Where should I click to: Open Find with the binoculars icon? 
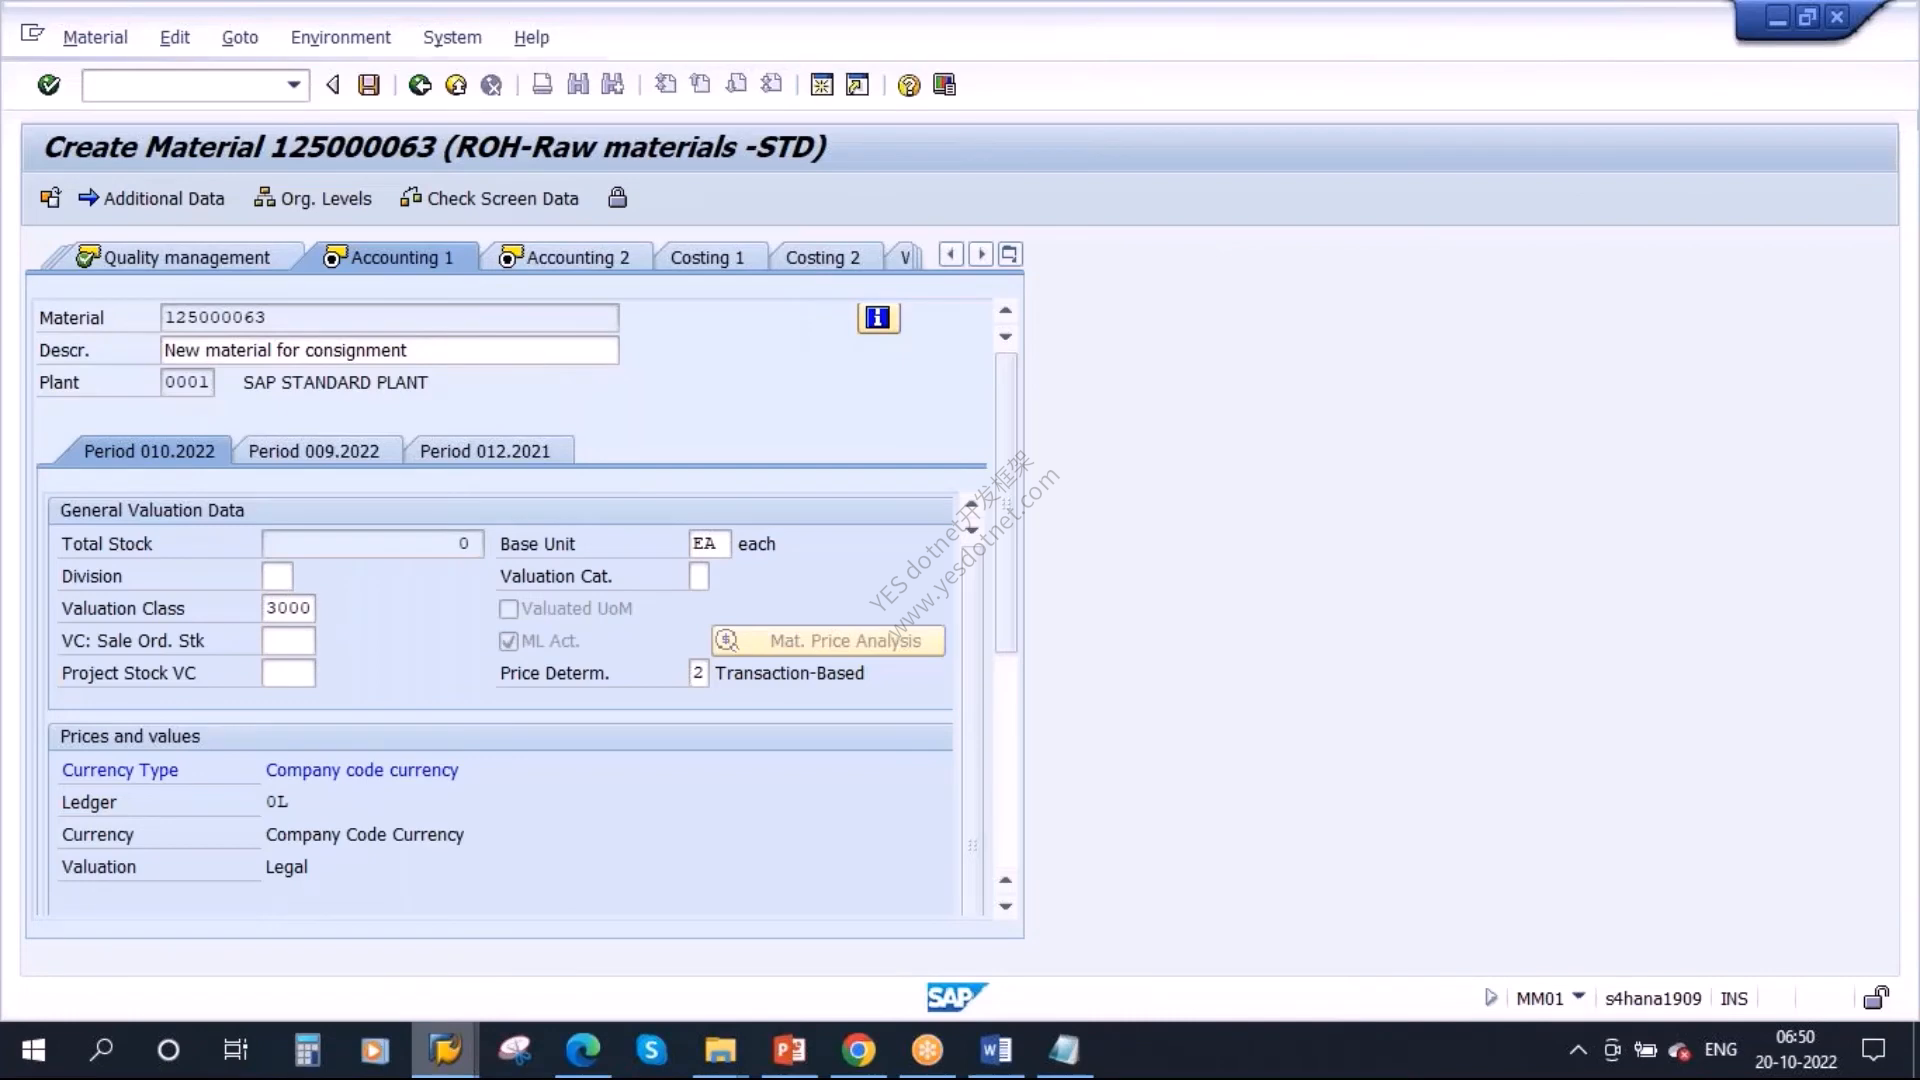pos(578,85)
